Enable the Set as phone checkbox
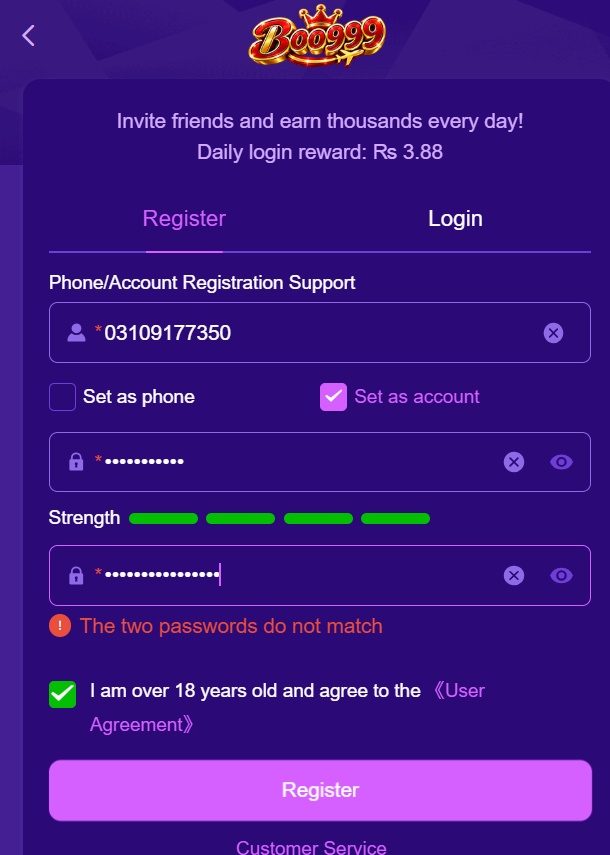 click(x=62, y=396)
